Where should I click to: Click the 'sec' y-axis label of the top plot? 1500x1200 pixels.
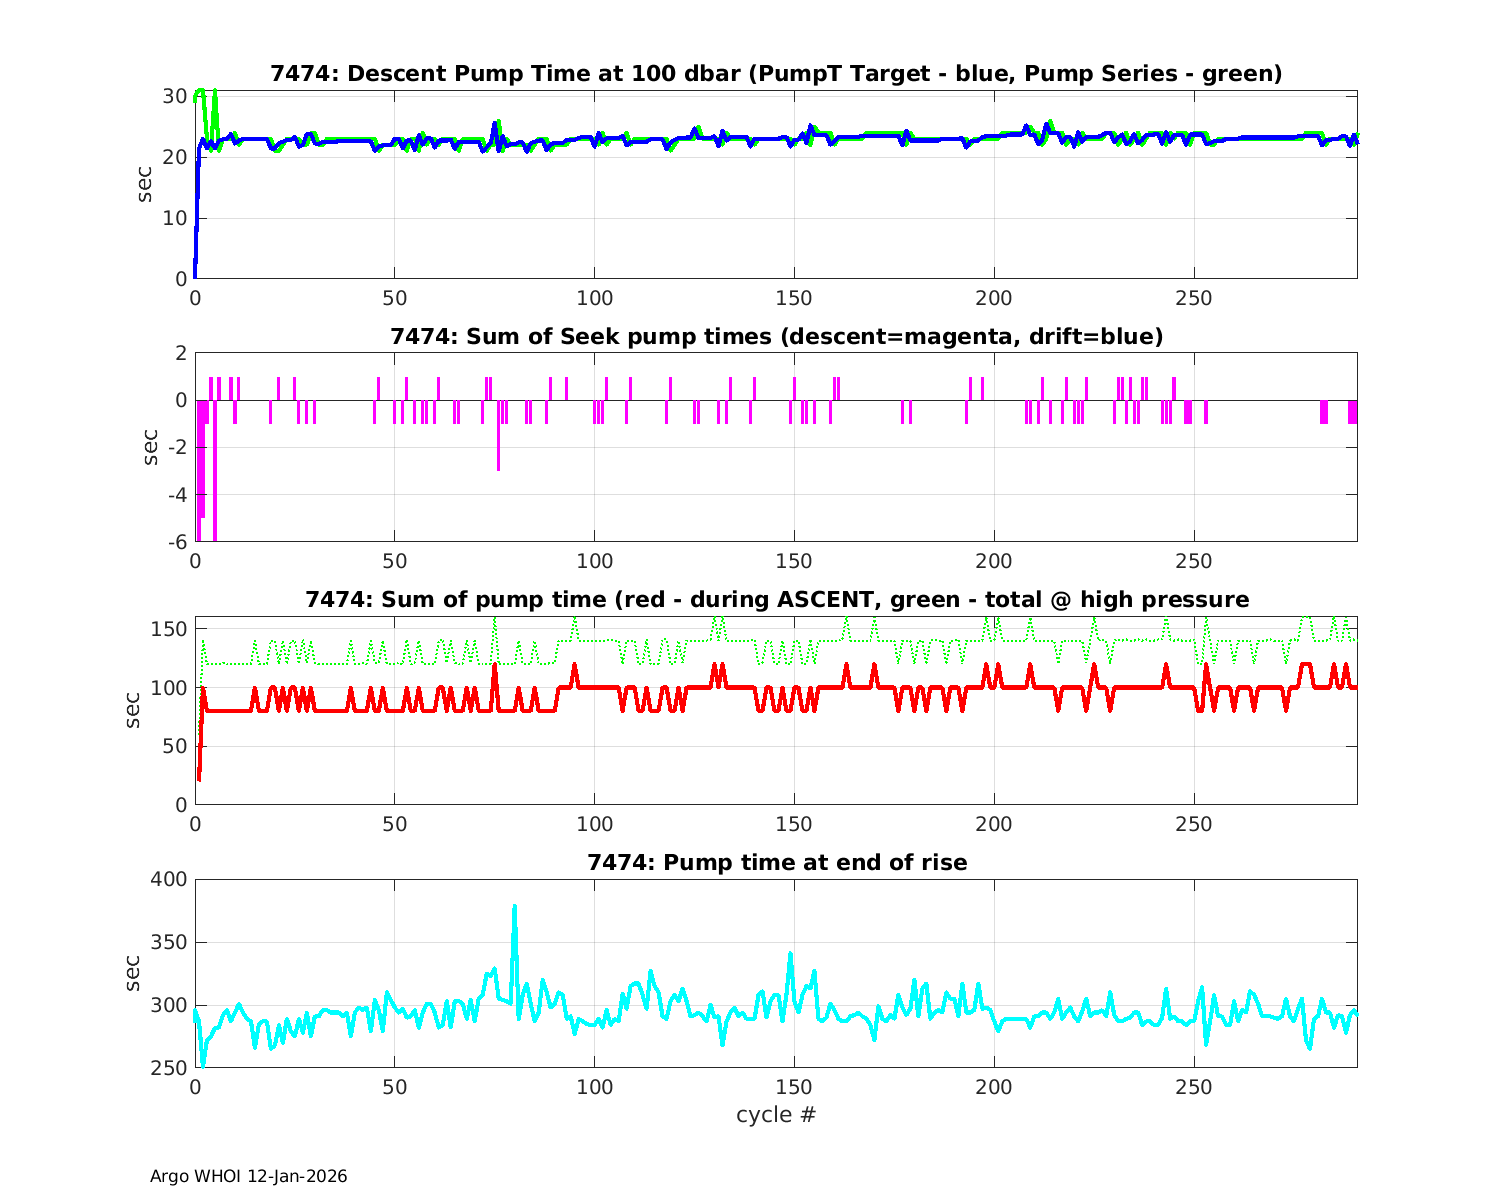pos(145,185)
